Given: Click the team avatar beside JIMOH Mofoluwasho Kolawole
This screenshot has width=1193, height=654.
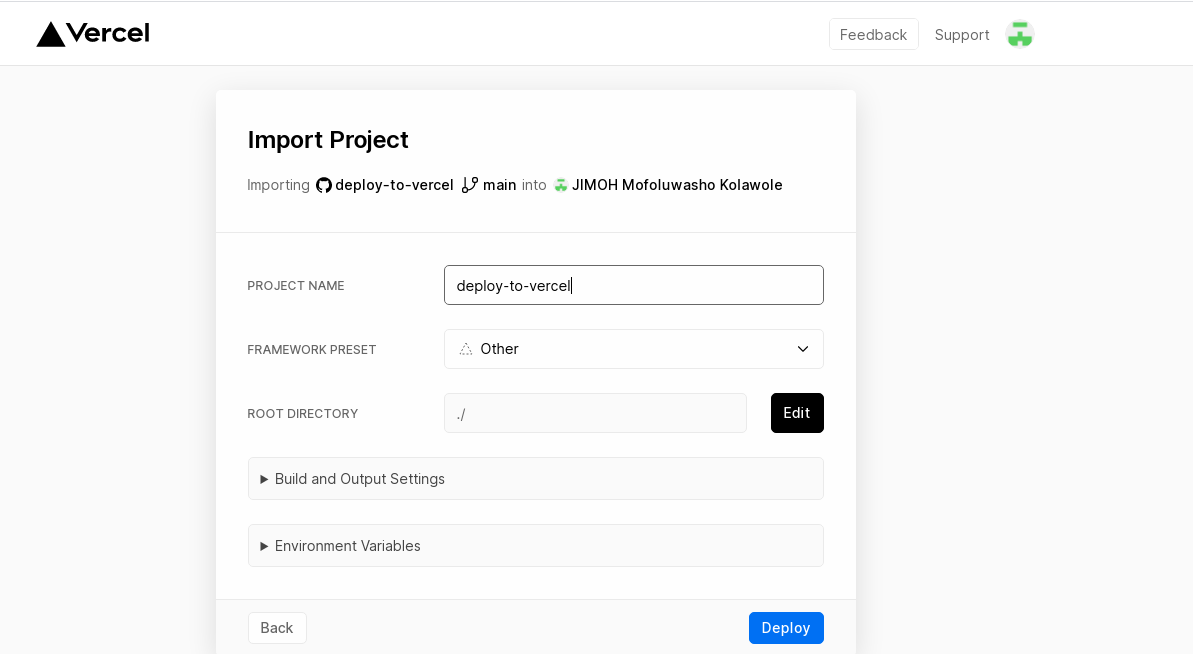Looking at the screenshot, I should [561, 185].
